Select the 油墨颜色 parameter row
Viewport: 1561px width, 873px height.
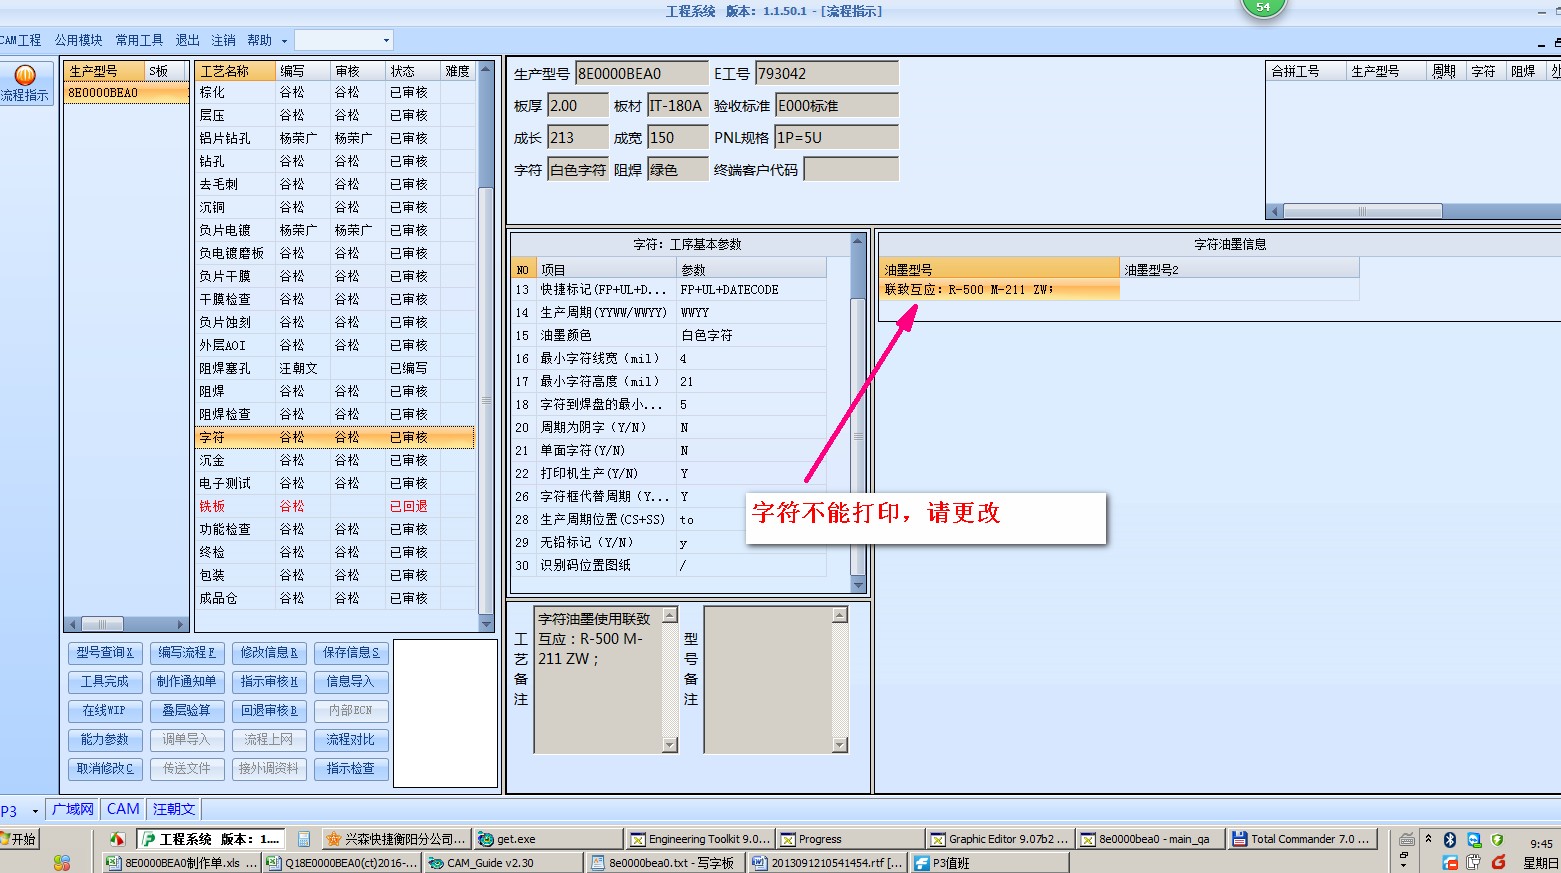coord(669,335)
